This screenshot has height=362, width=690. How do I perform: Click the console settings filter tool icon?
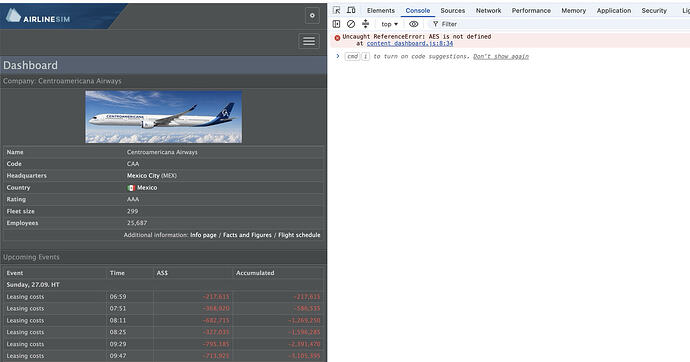click(365, 24)
